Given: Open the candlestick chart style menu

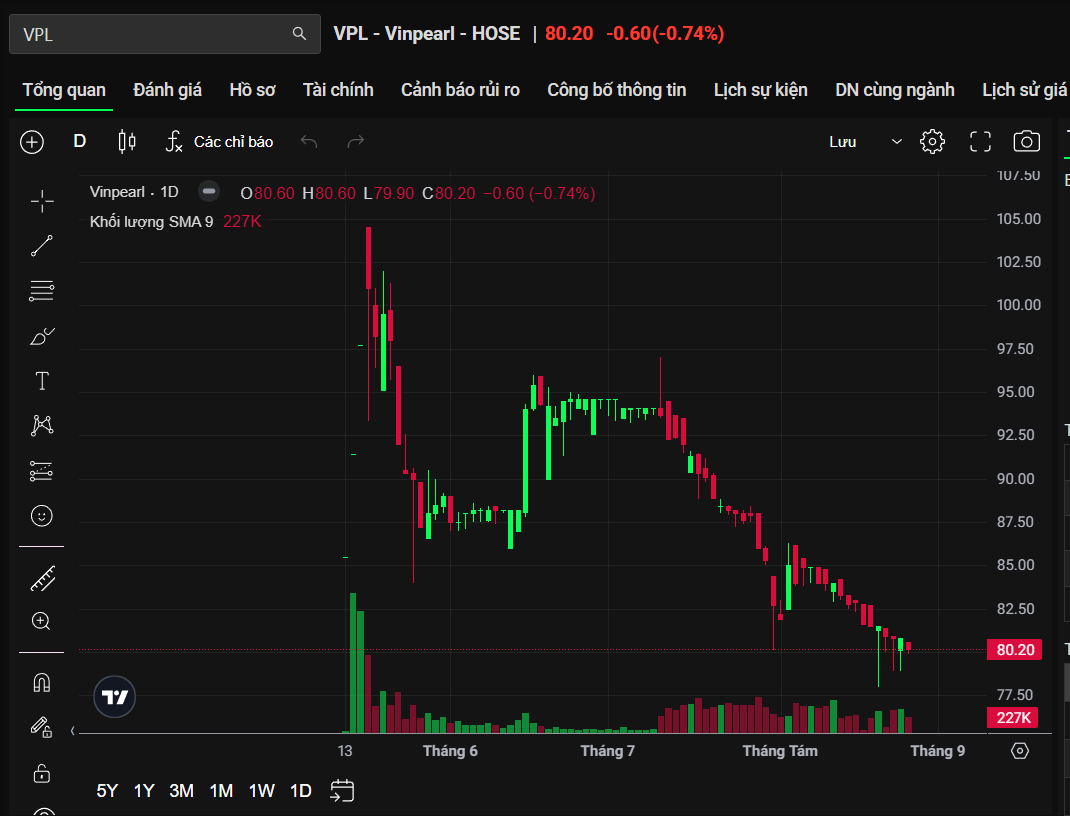Looking at the screenshot, I should click(x=127, y=141).
